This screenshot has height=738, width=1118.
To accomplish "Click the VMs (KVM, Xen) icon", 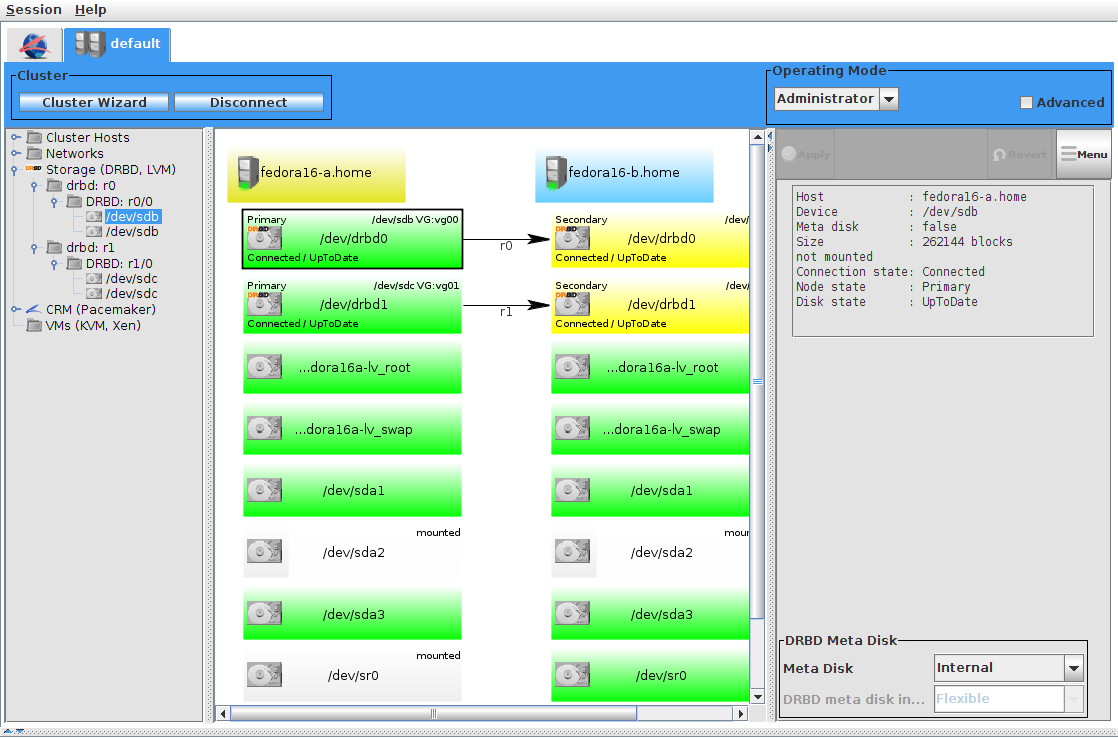I will [32, 325].
